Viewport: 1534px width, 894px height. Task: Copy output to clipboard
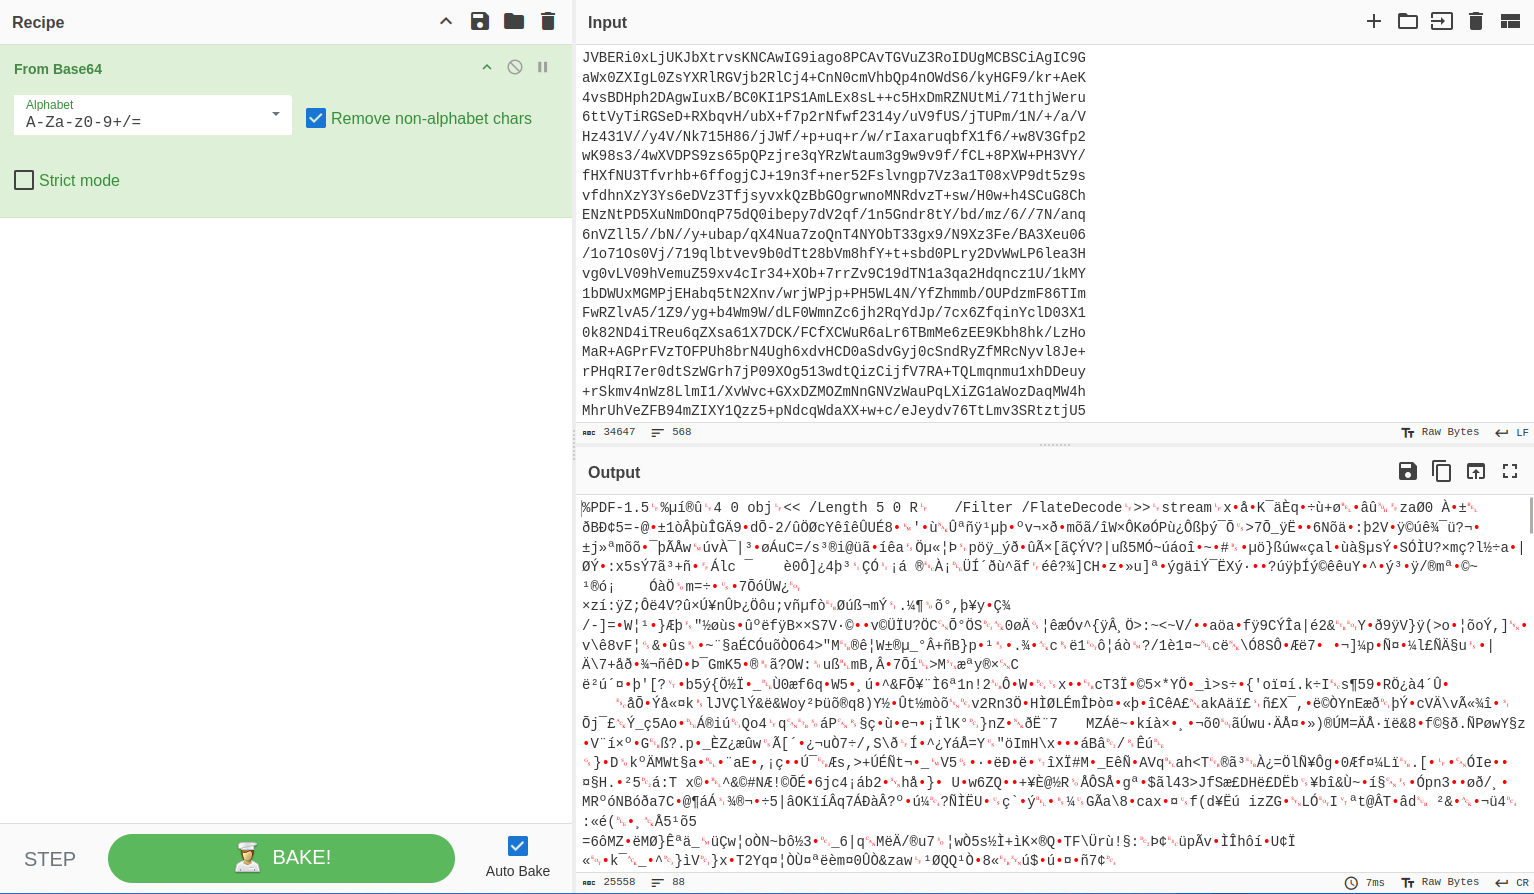click(x=1441, y=471)
